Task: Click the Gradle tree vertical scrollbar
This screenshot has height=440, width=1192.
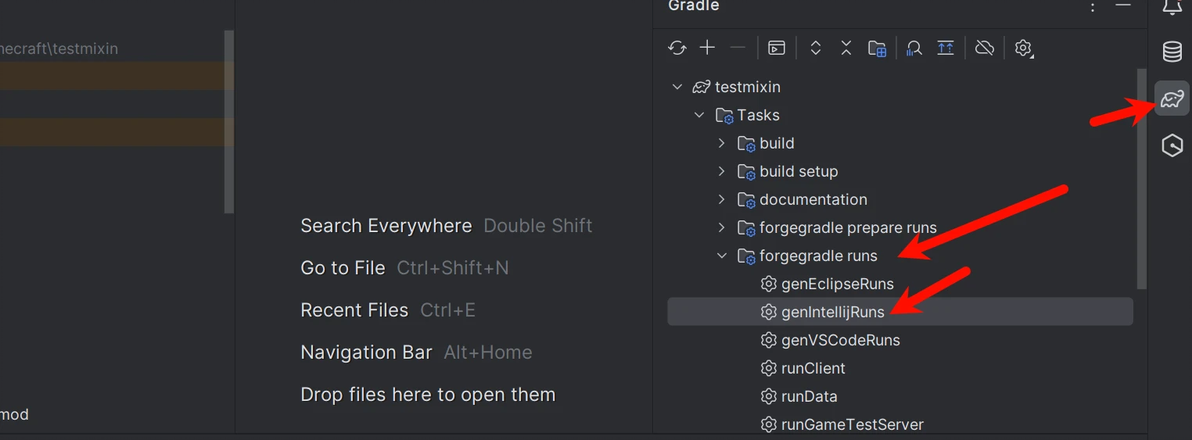Action: [x=1141, y=180]
